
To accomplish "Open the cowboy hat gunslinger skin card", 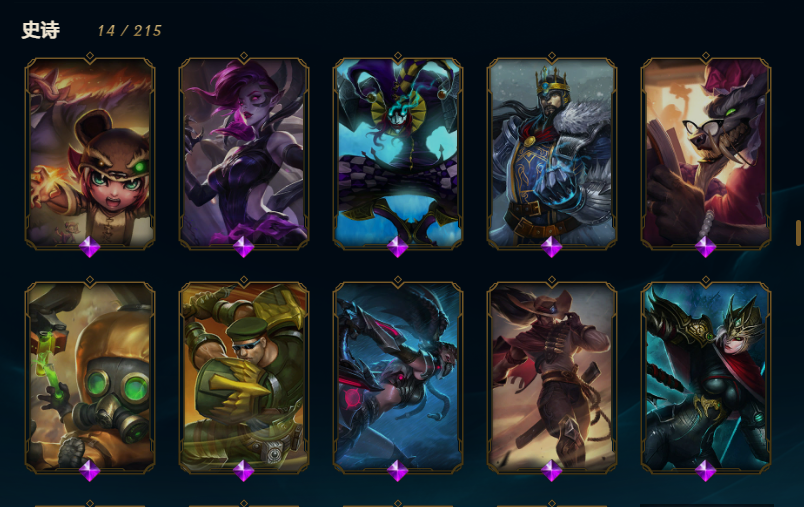I will 552,376.
